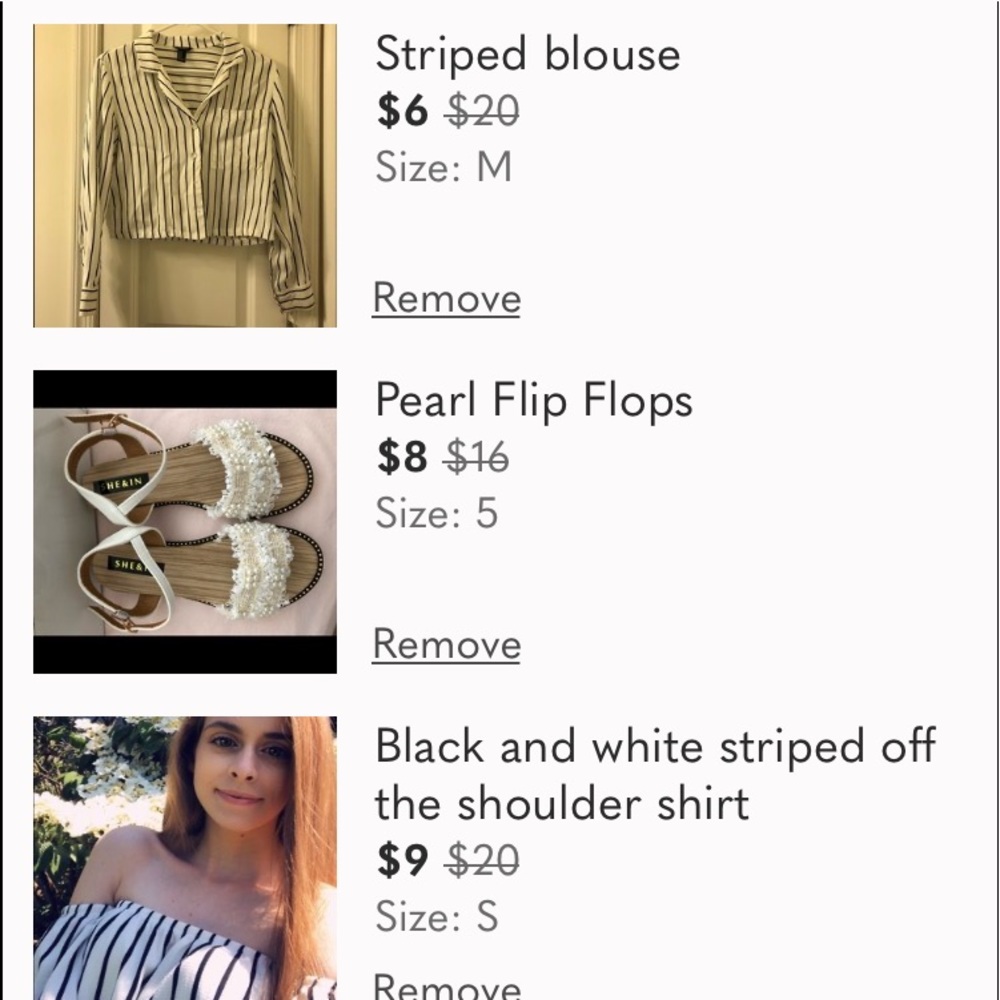Viewport: 1000px width, 1000px height.
Task: Remove the black and white striped shirt
Action: [446, 986]
